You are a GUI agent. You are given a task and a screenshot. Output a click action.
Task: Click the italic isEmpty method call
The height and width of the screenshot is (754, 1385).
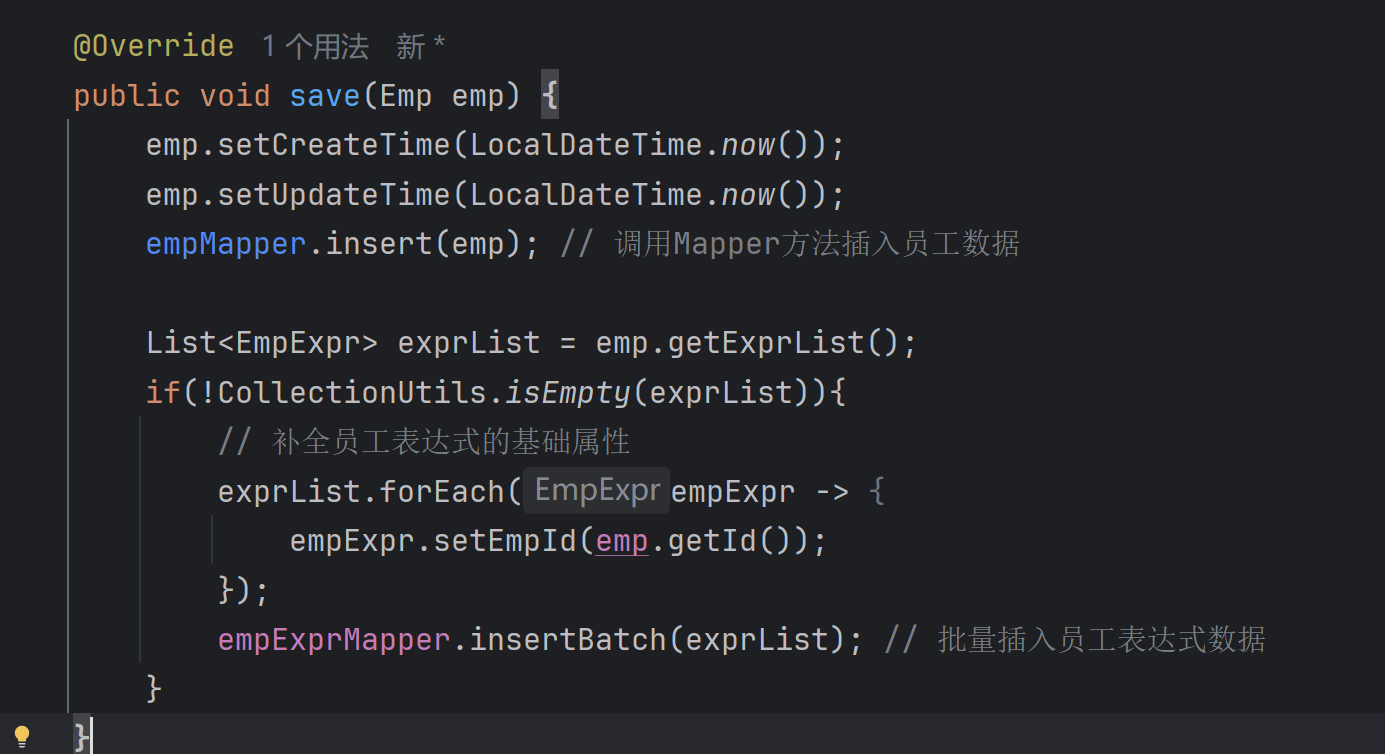click(x=567, y=392)
